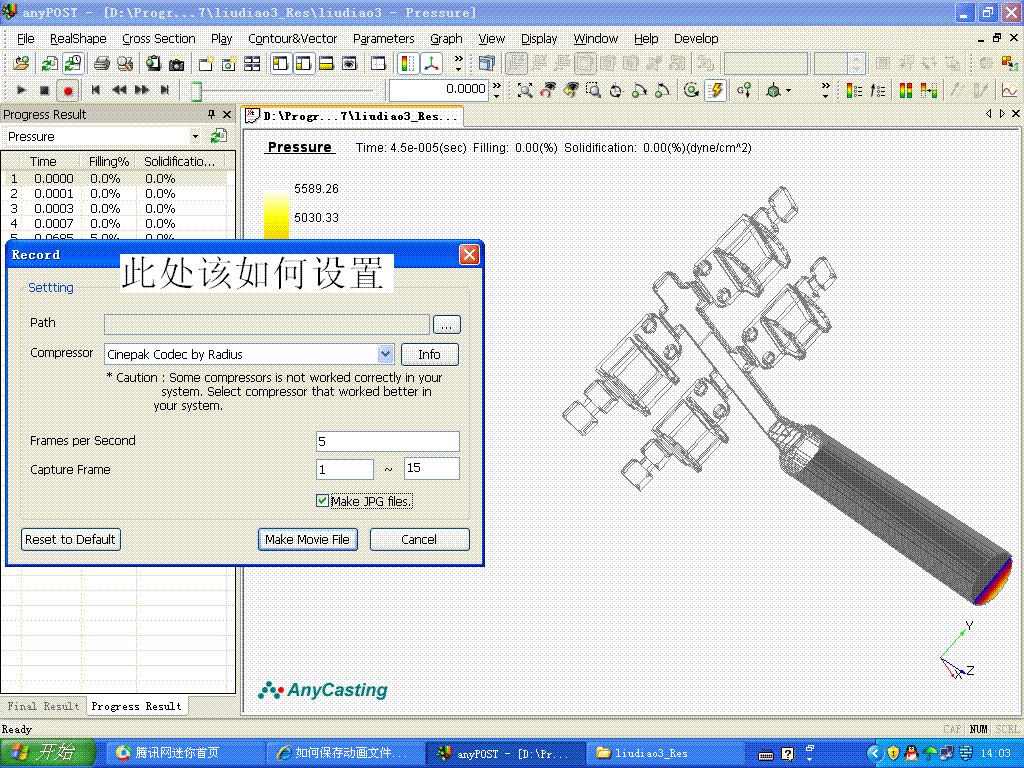Click the legend with list icon
The width and height of the screenshot is (1024, 768).
coord(854,90)
